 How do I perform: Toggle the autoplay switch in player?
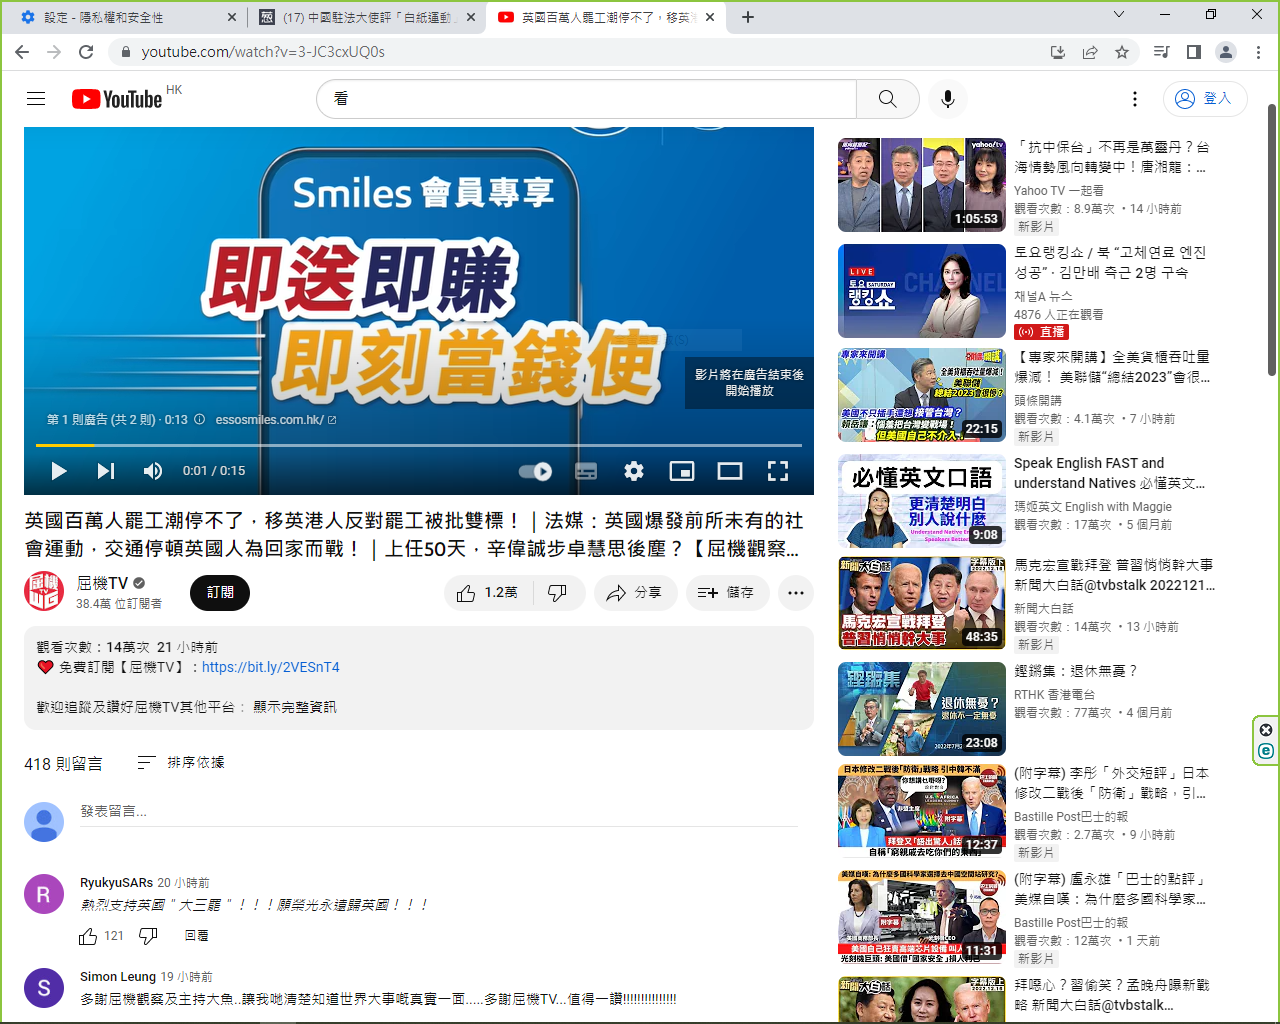coord(536,471)
